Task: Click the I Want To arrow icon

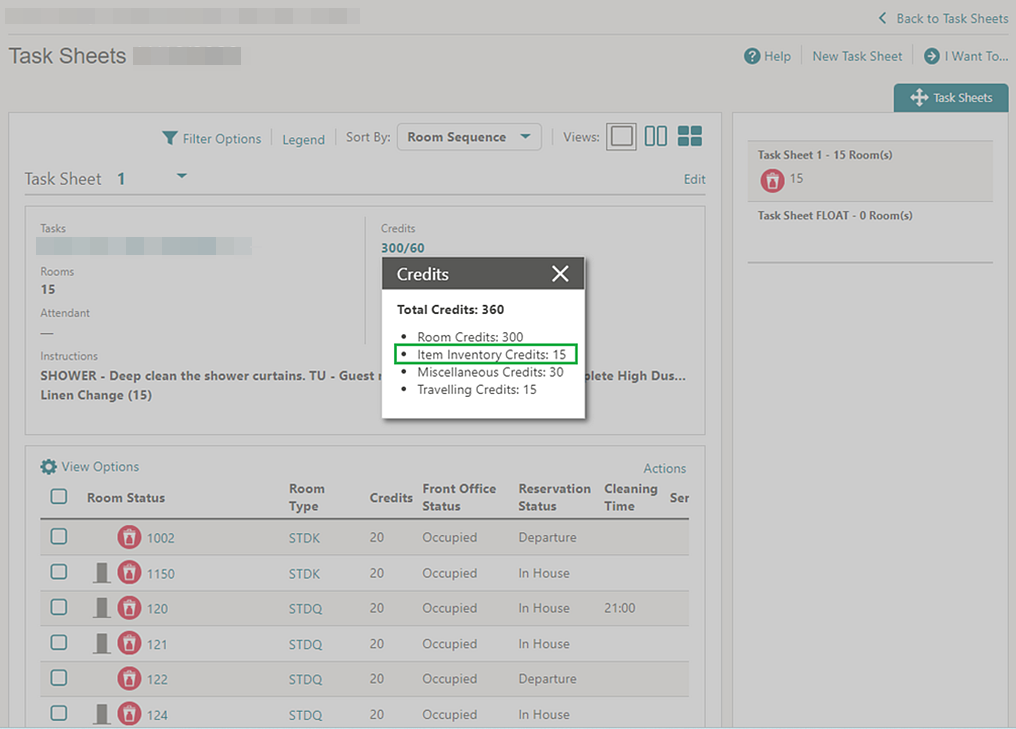Action: click(x=931, y=56)
